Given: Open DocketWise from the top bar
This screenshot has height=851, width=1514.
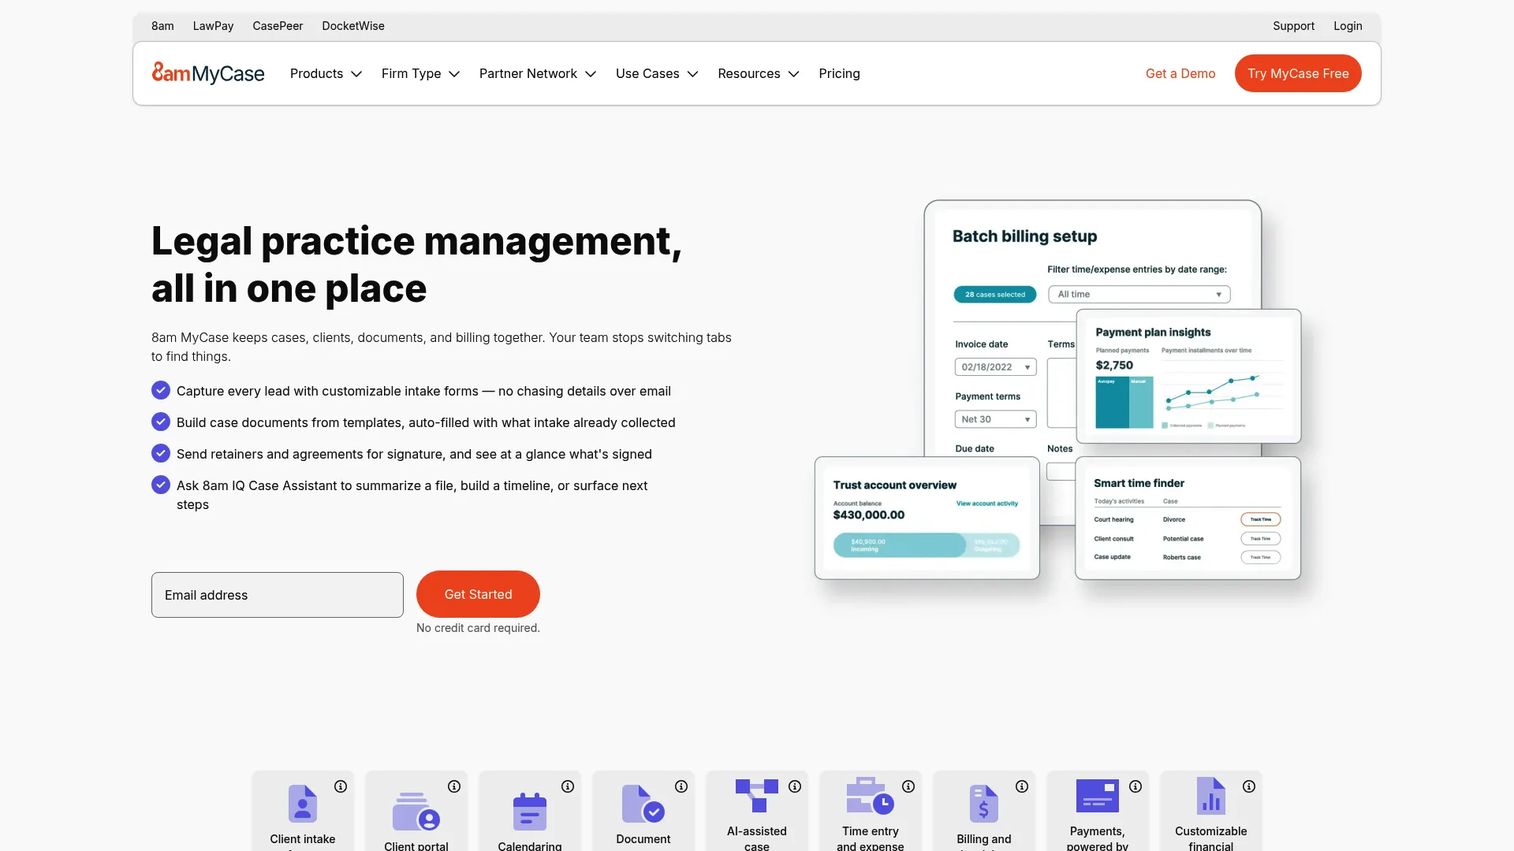Looking at the screenshot, I should click(x=353, y=26).
